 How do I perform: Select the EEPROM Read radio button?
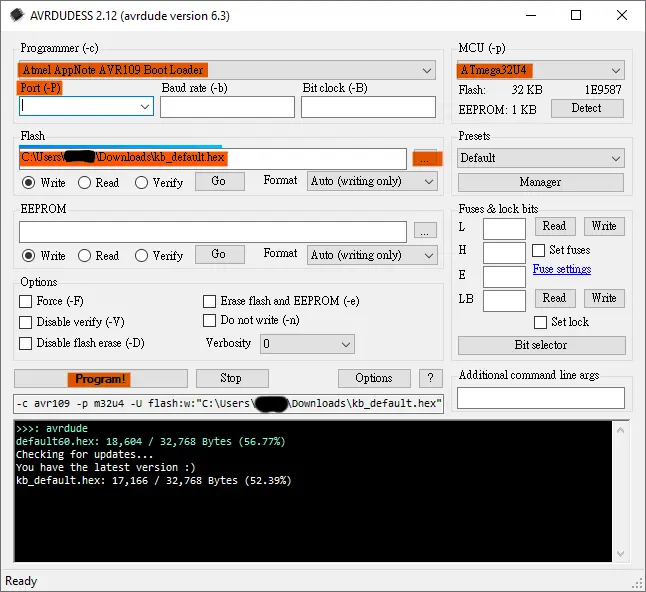[84, 255]
